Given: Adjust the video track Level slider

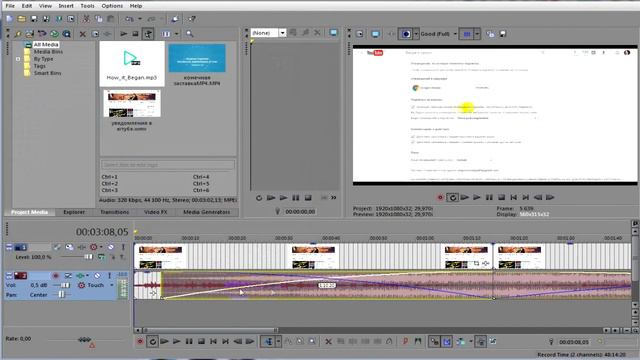Looking at the screenshot, I should [88, 257].
